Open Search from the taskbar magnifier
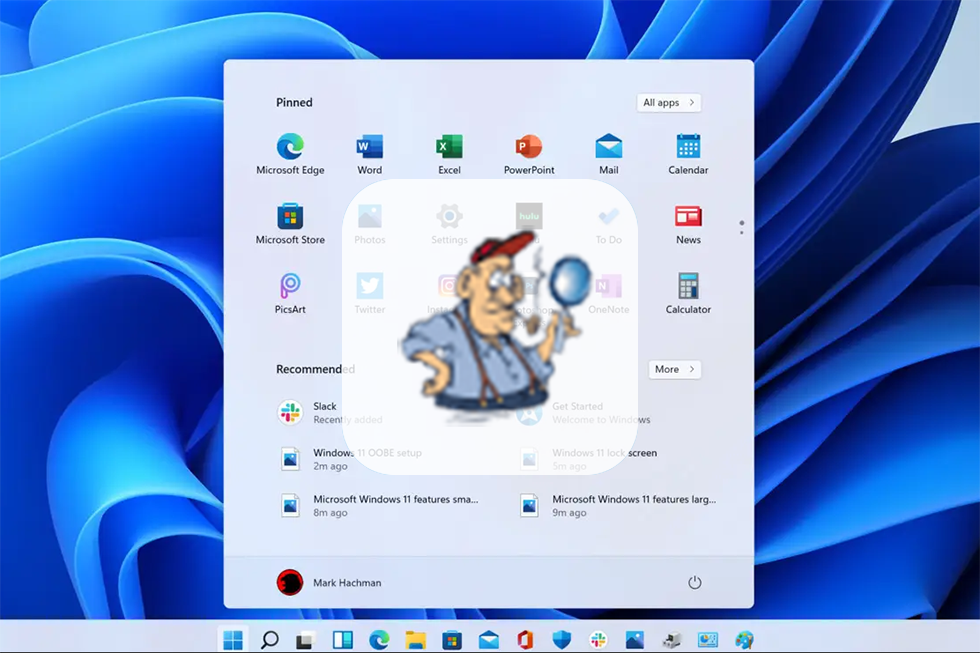This screenshot has height=653, width=980. pos(269,639)
